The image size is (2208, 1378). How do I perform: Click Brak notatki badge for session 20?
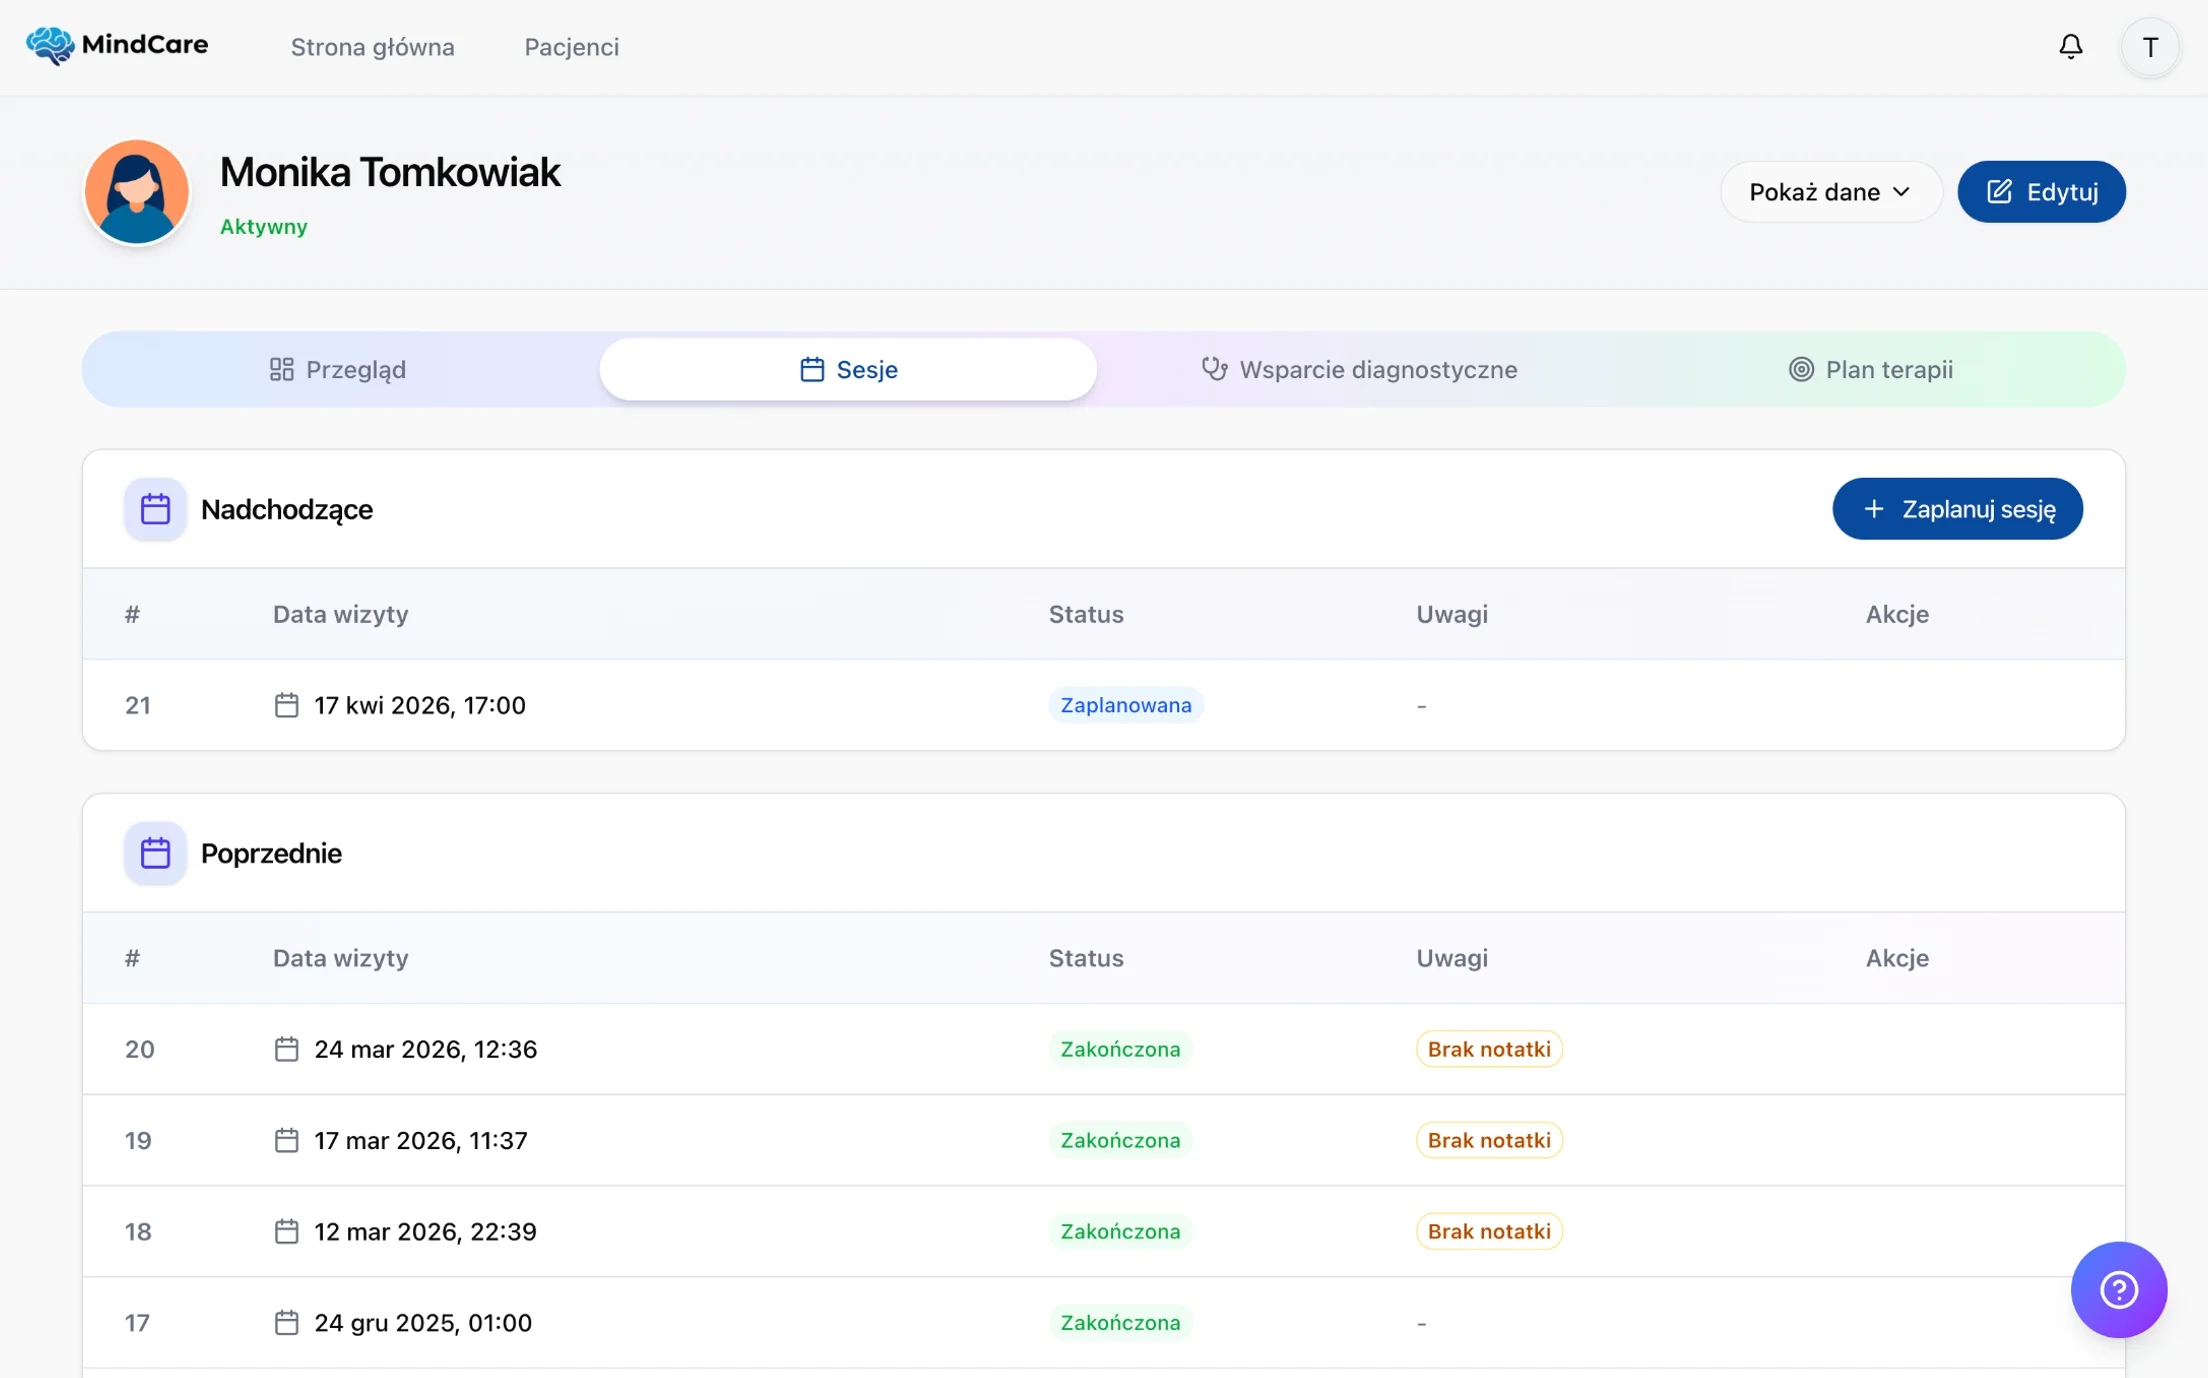tap(1489, 1049)
